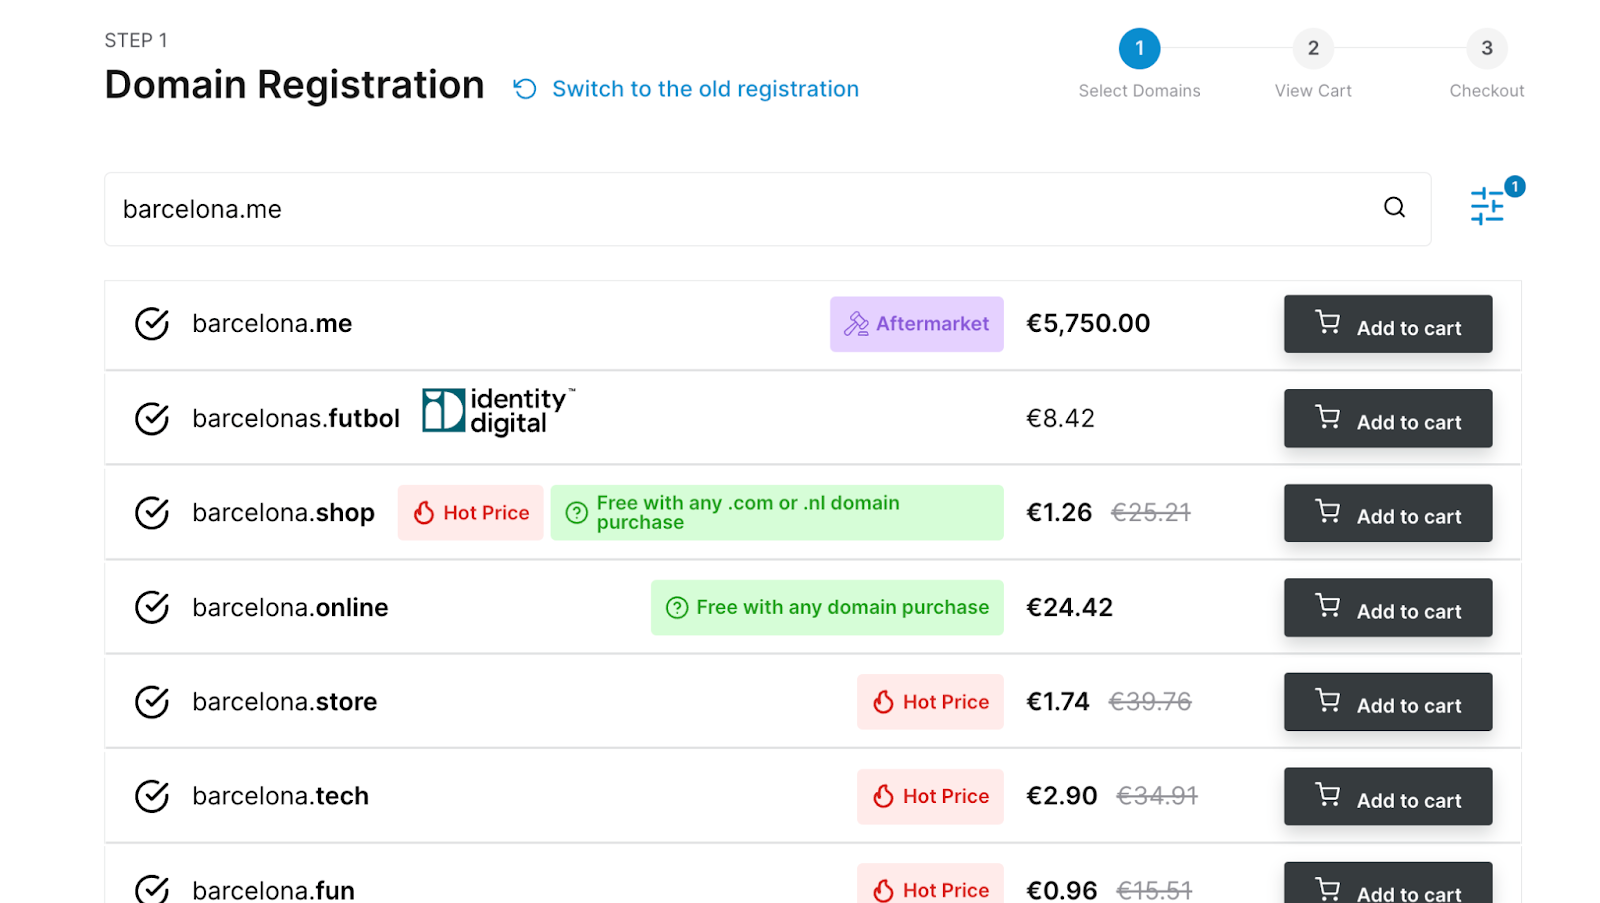Toggle the check circle for barcelona.shop
Screen dimensions: 1600x903
point(152,513)
